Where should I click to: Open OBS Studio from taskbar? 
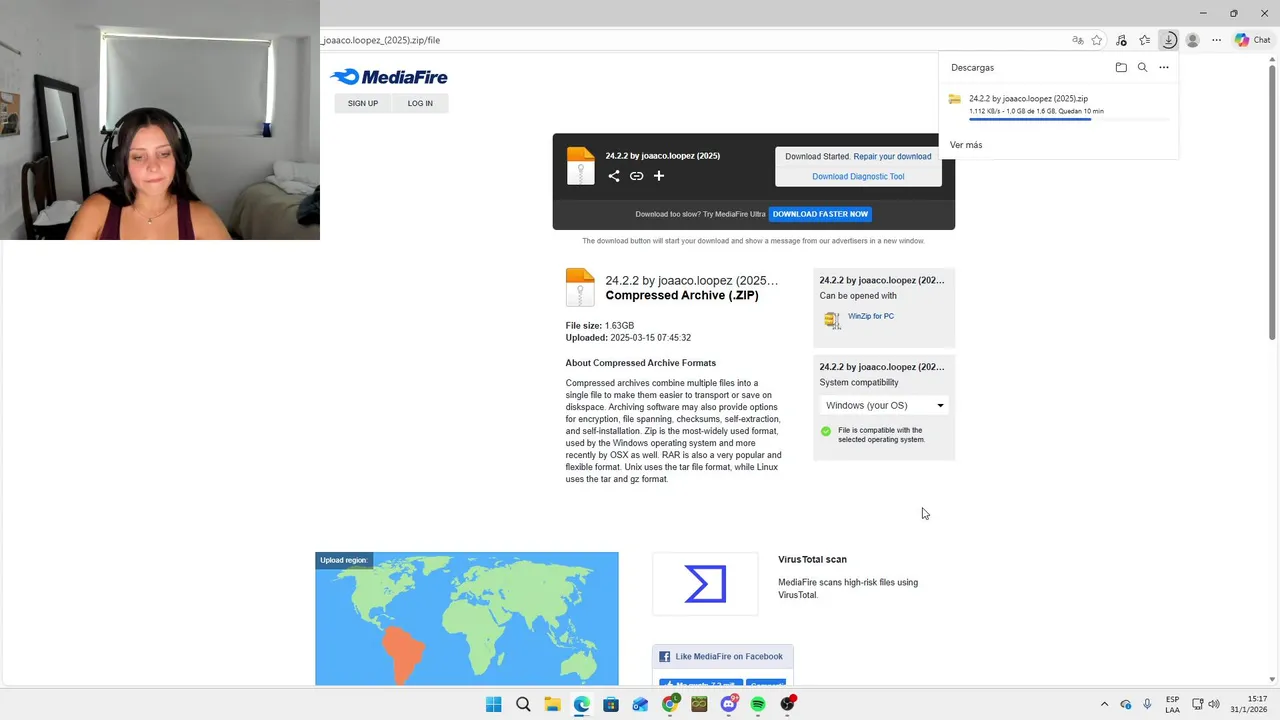[x=788, y=704]
